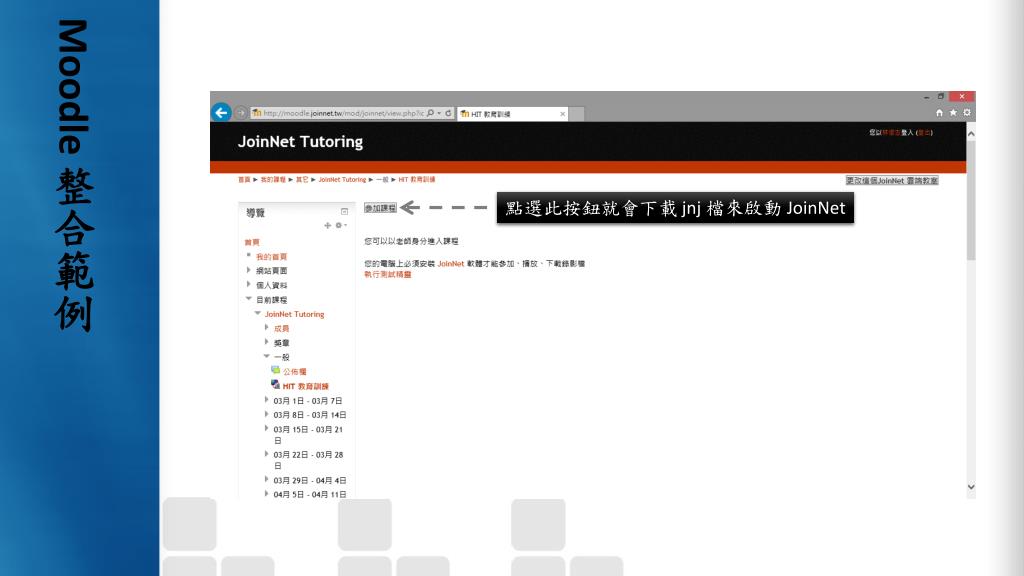The image size is (1024, 576).
Task: Minimize the browser window
Action: click(x=926, y=97)
